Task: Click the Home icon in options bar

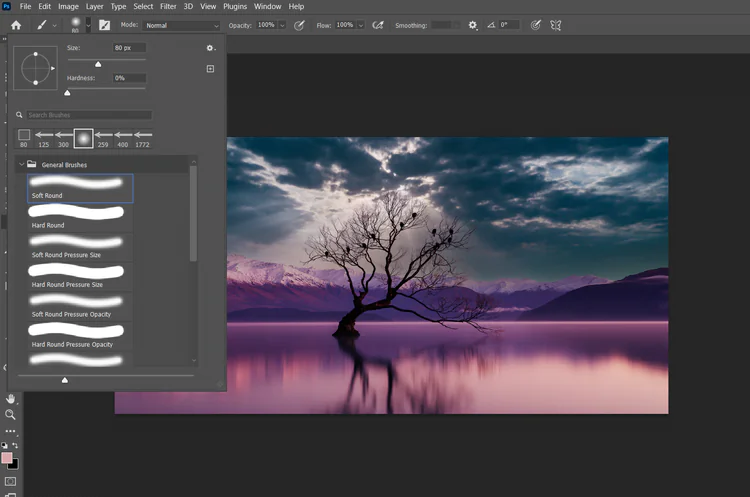Action: click(15, 24)
